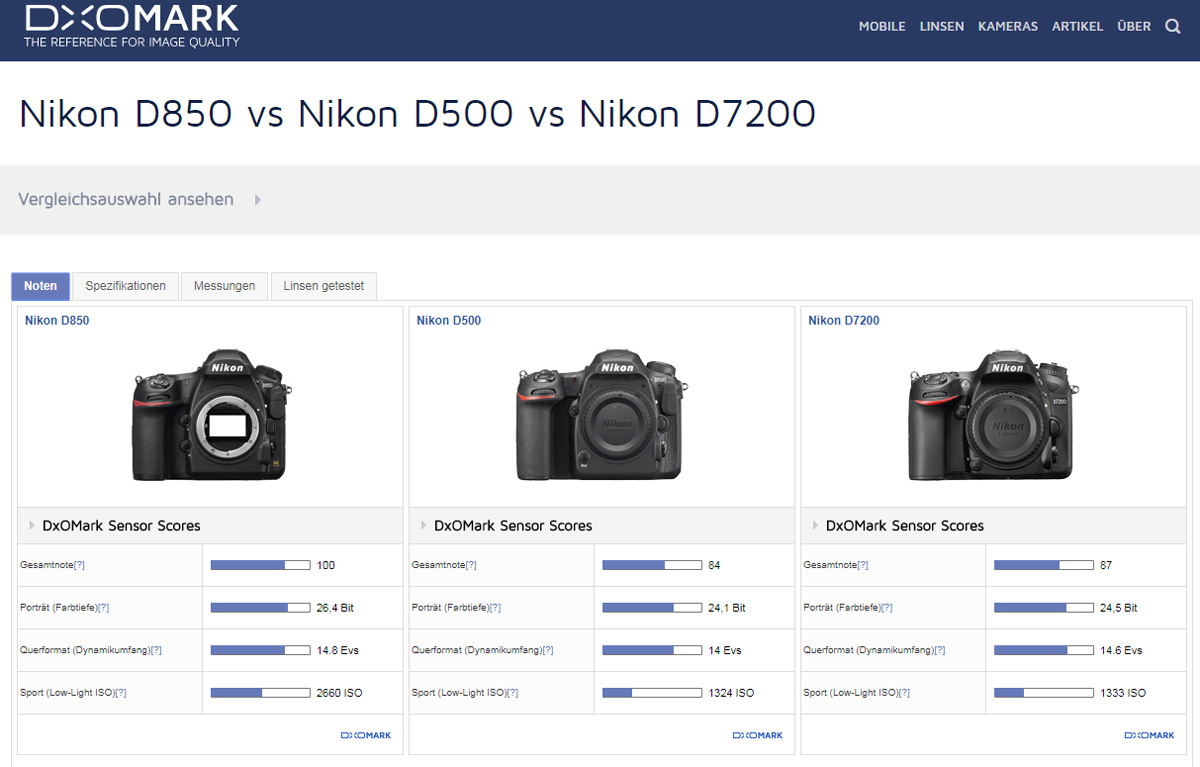
Task: Click the [?] help next to D7200 Porträt (Farbtiefe)
Action: [887, 608]
